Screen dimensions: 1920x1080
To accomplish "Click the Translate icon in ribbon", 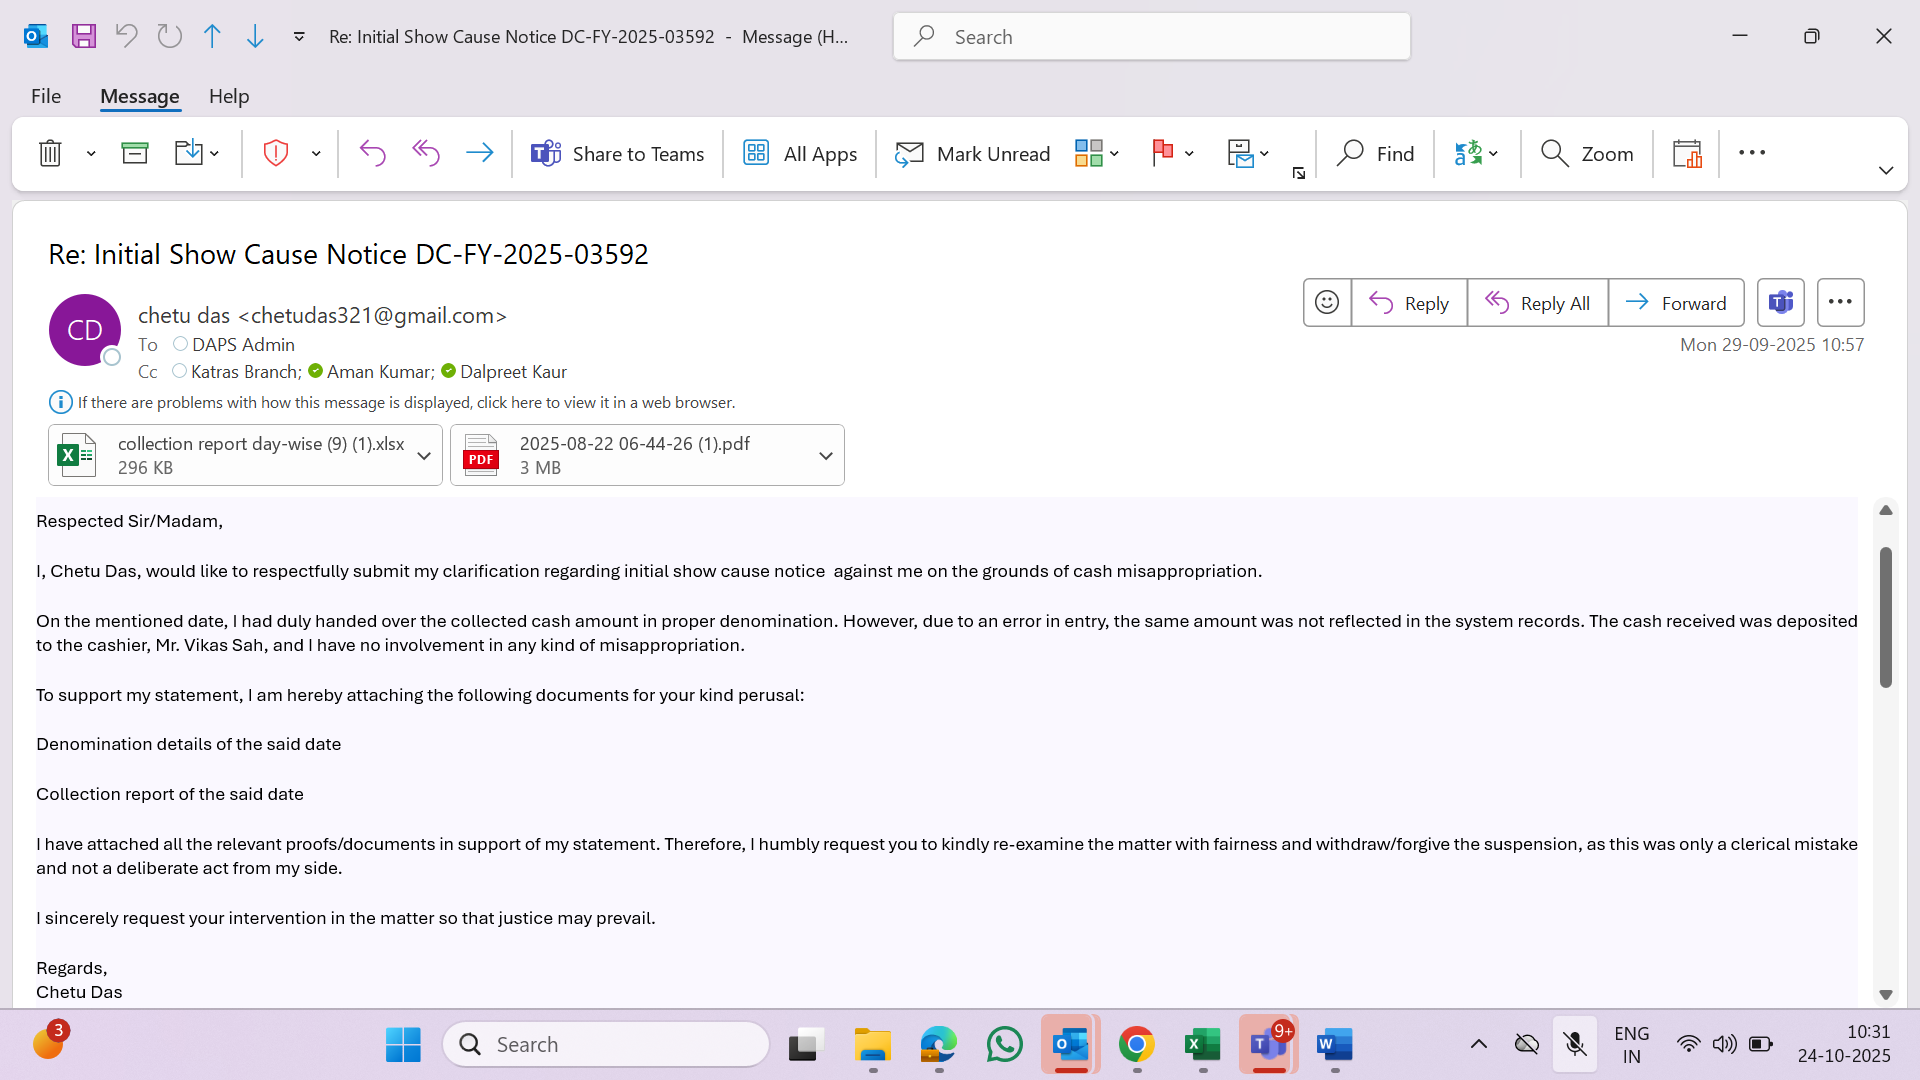I will 1467,154.
